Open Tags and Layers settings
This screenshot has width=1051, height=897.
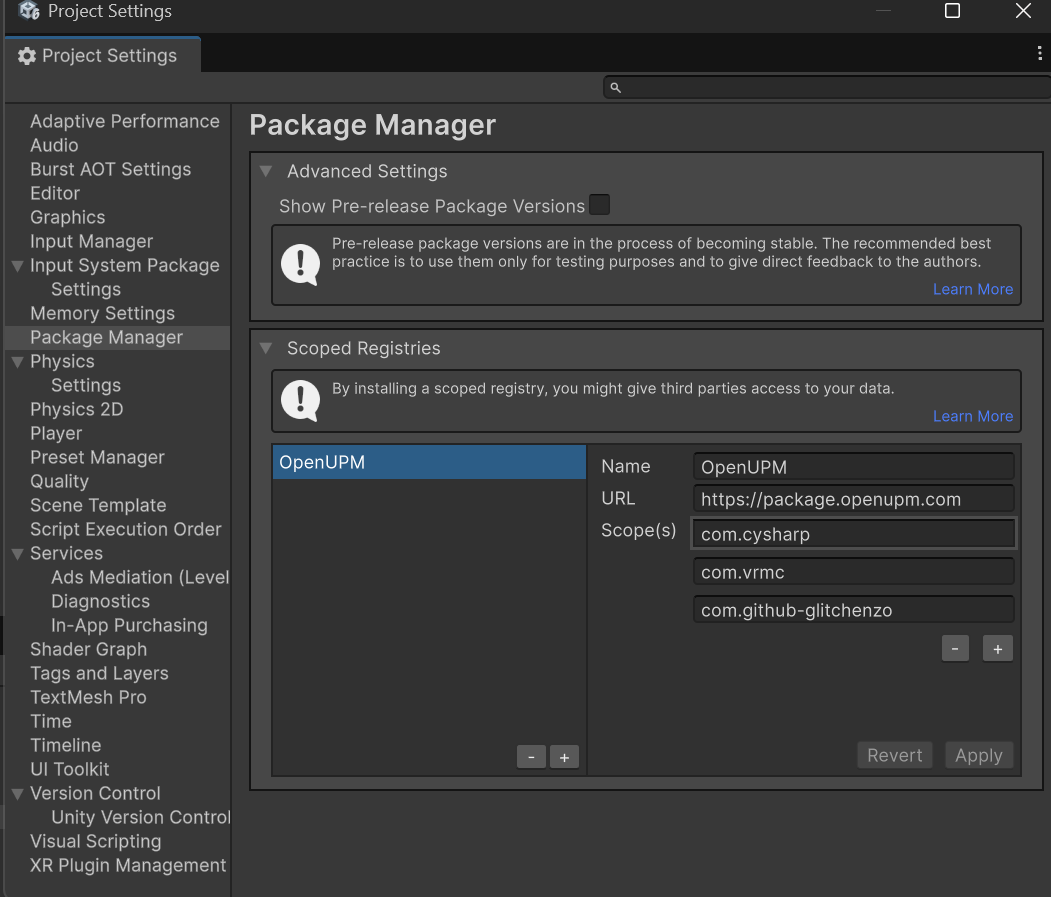pyautogui.click(x=99, y=674)
